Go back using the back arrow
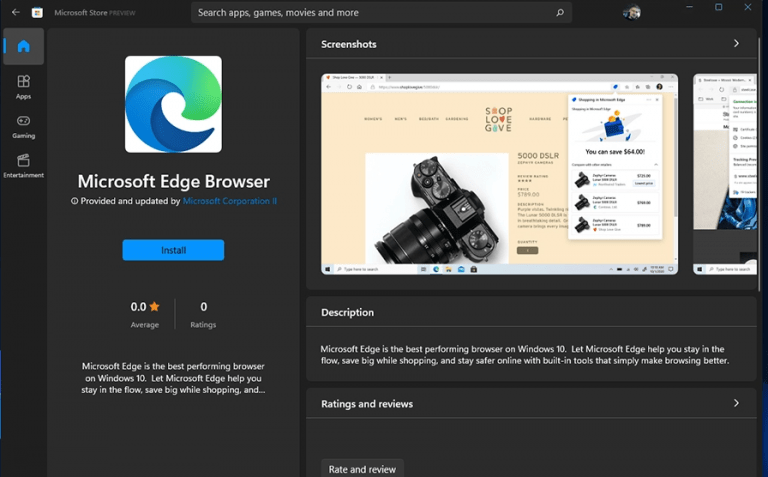Screen dimensions: 768x477 point(16,12)
